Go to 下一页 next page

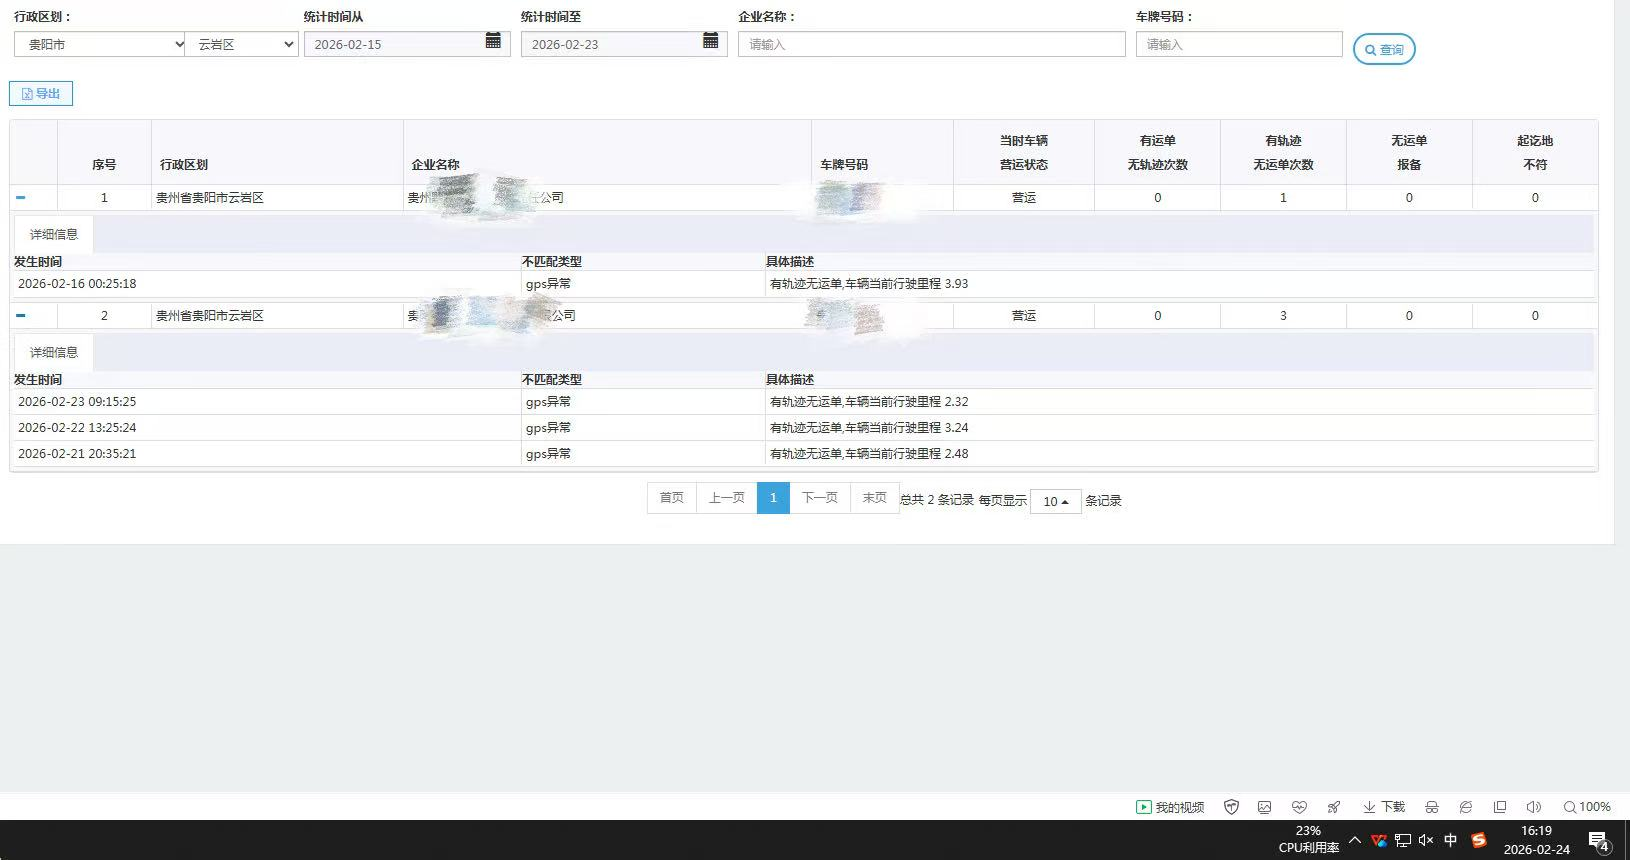coord(819,498)
